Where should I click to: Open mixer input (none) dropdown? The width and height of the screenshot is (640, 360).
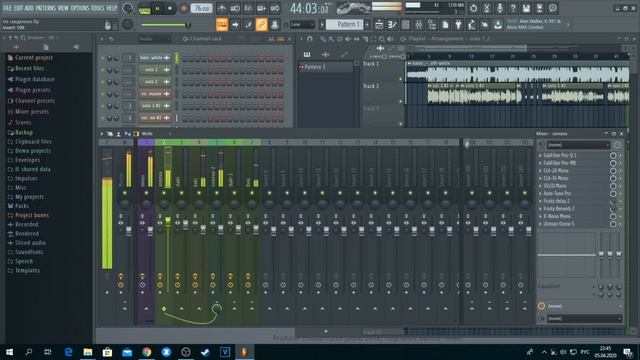tap(579, 145)
